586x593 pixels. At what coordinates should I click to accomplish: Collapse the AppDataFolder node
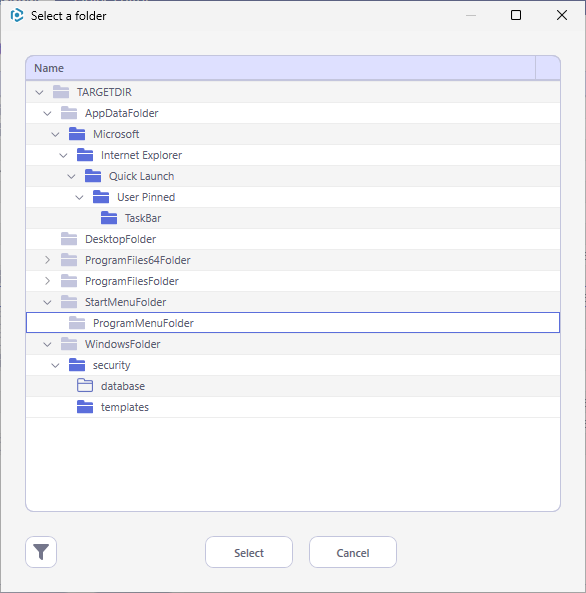point(47,113)
